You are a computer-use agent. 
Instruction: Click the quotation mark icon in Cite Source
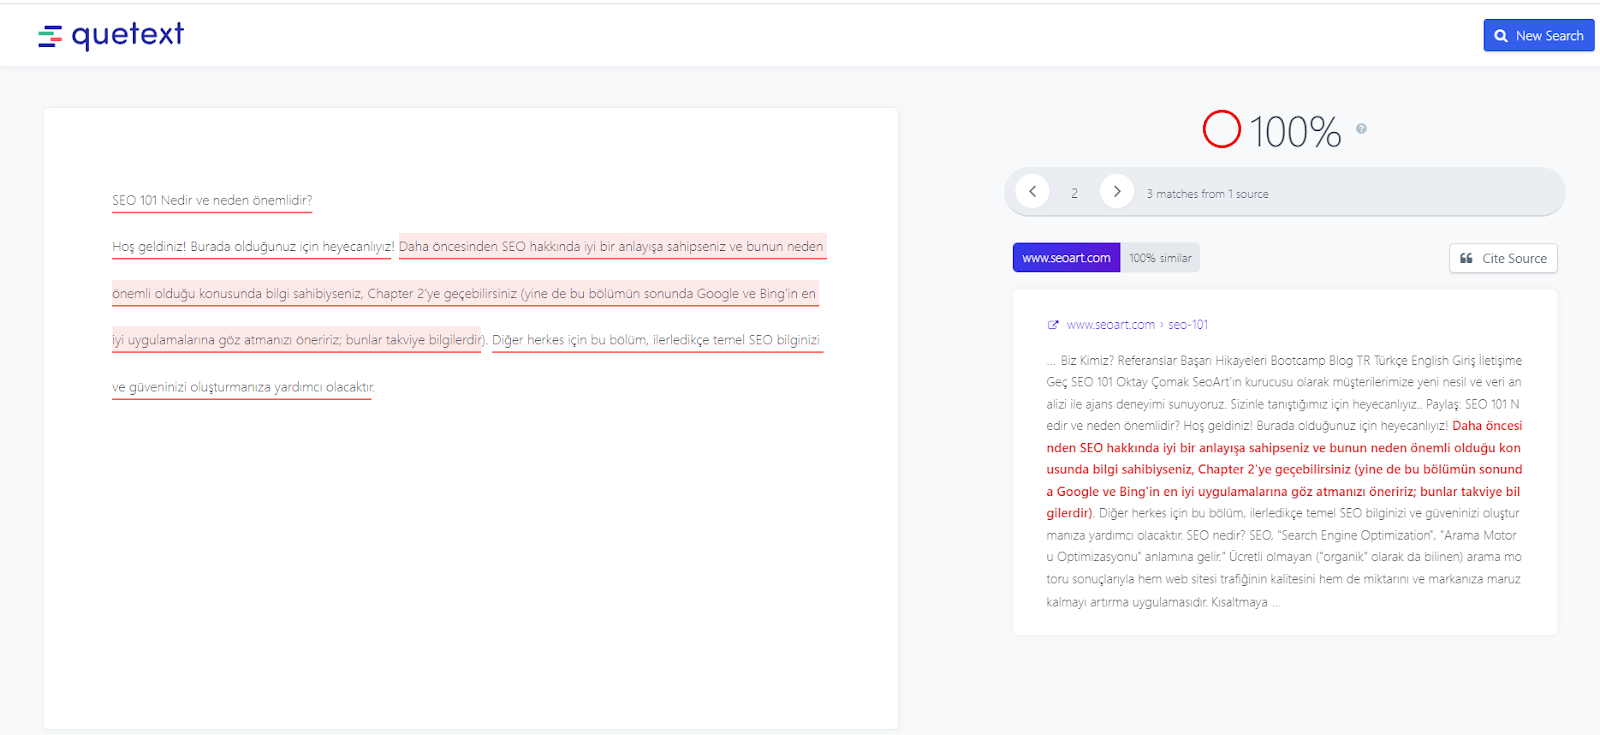pyautogui.click(x=1466, y=258)
